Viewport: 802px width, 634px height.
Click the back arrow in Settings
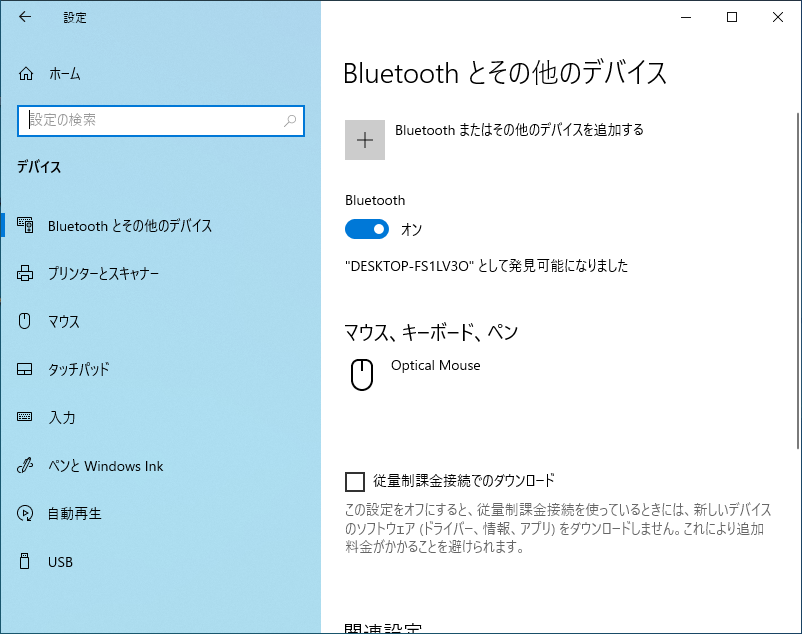click(25, 17)
